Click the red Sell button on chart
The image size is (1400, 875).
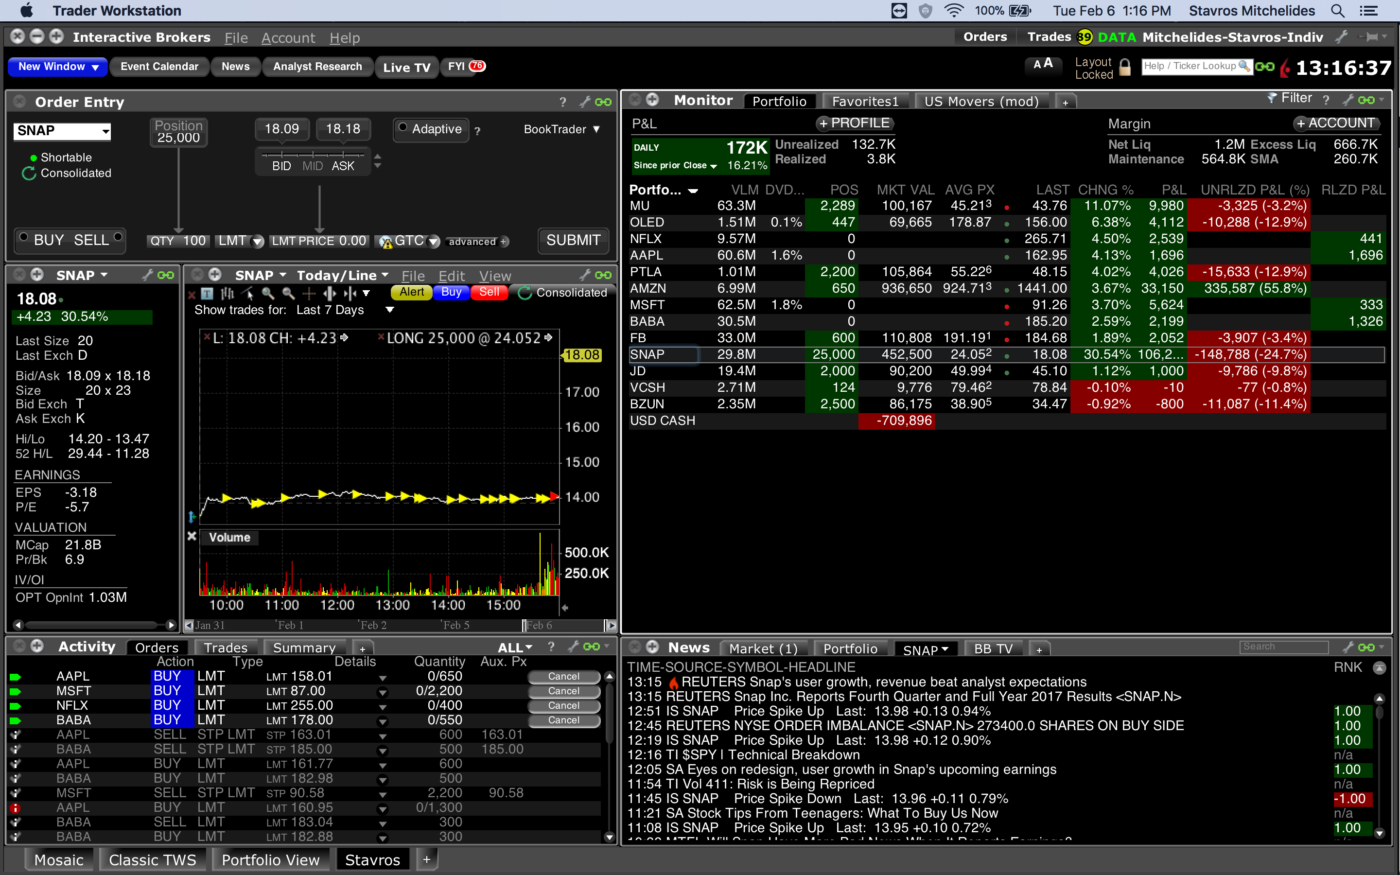coord(489,292)
